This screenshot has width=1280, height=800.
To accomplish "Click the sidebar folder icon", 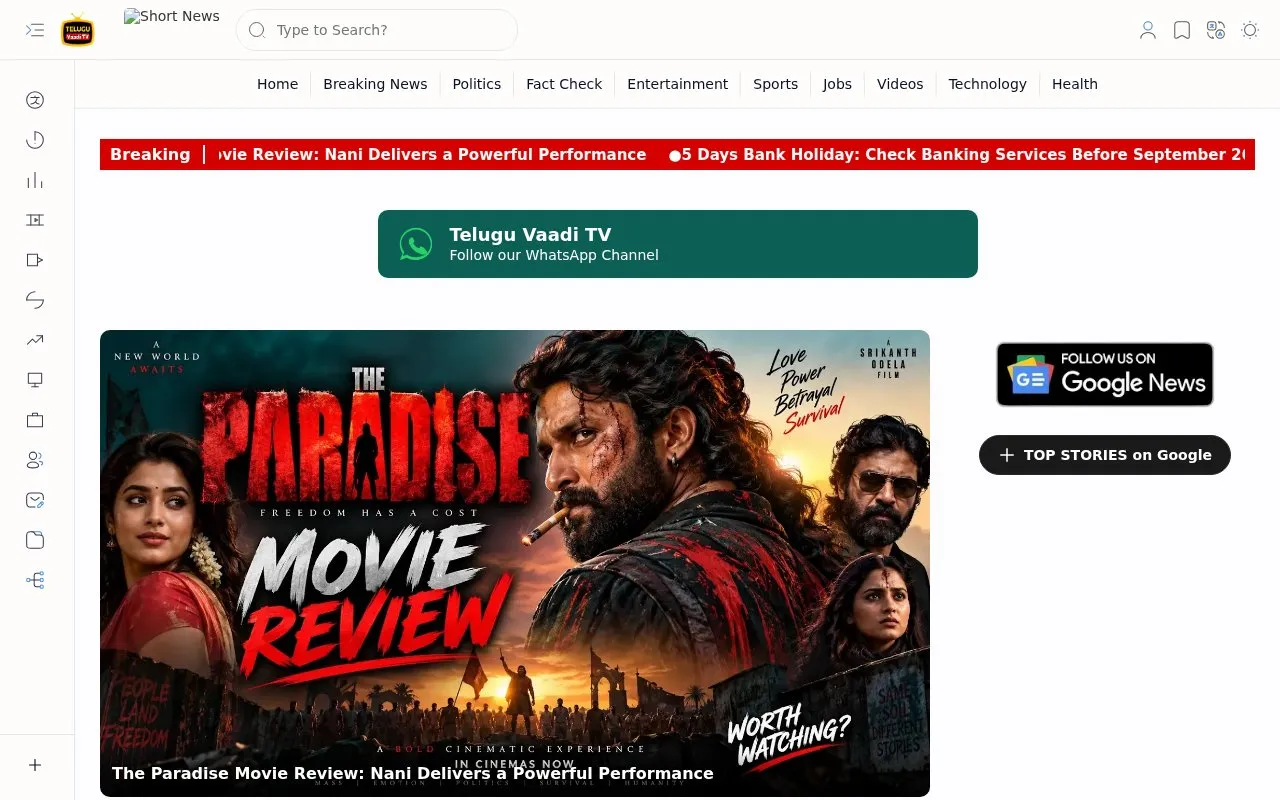I will point(35,540).
